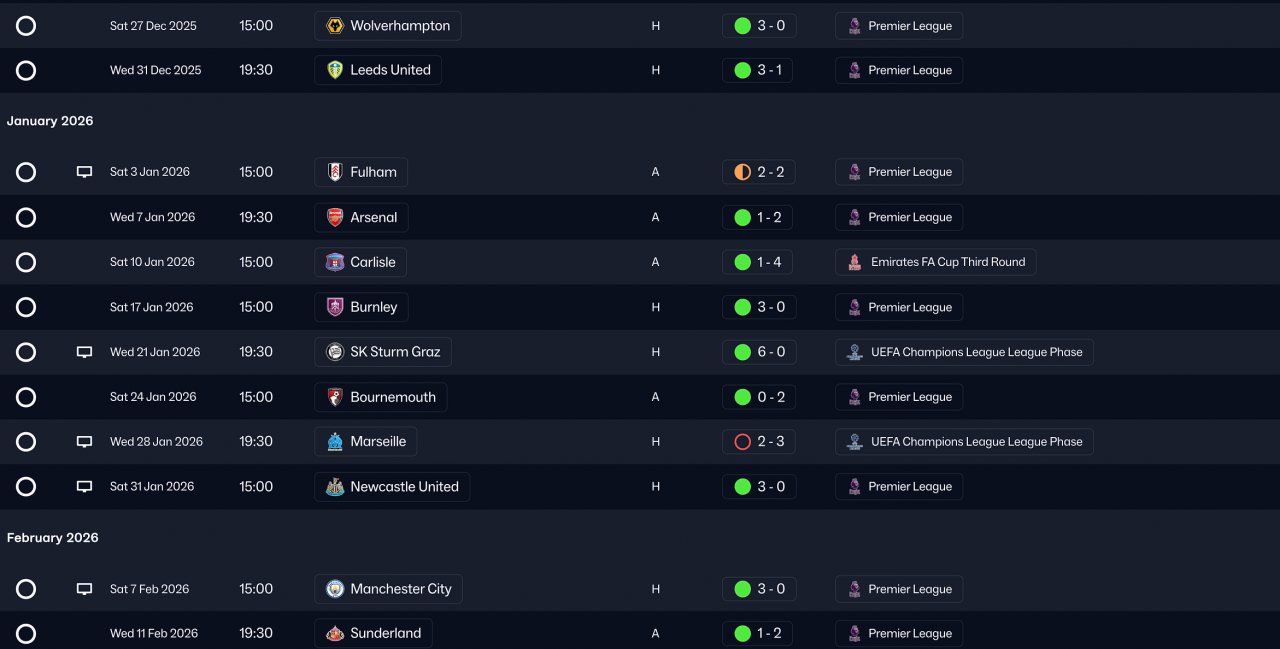The image size is (1280, 649).
Task: Click the half-orange draw indicator for Fulham result
Action: [x=742, y=172]
